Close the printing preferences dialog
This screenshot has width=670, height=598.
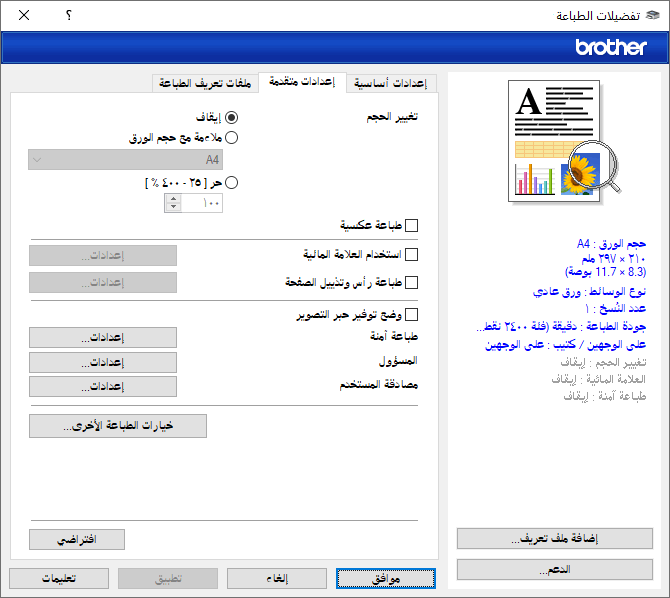click(24, 16)
